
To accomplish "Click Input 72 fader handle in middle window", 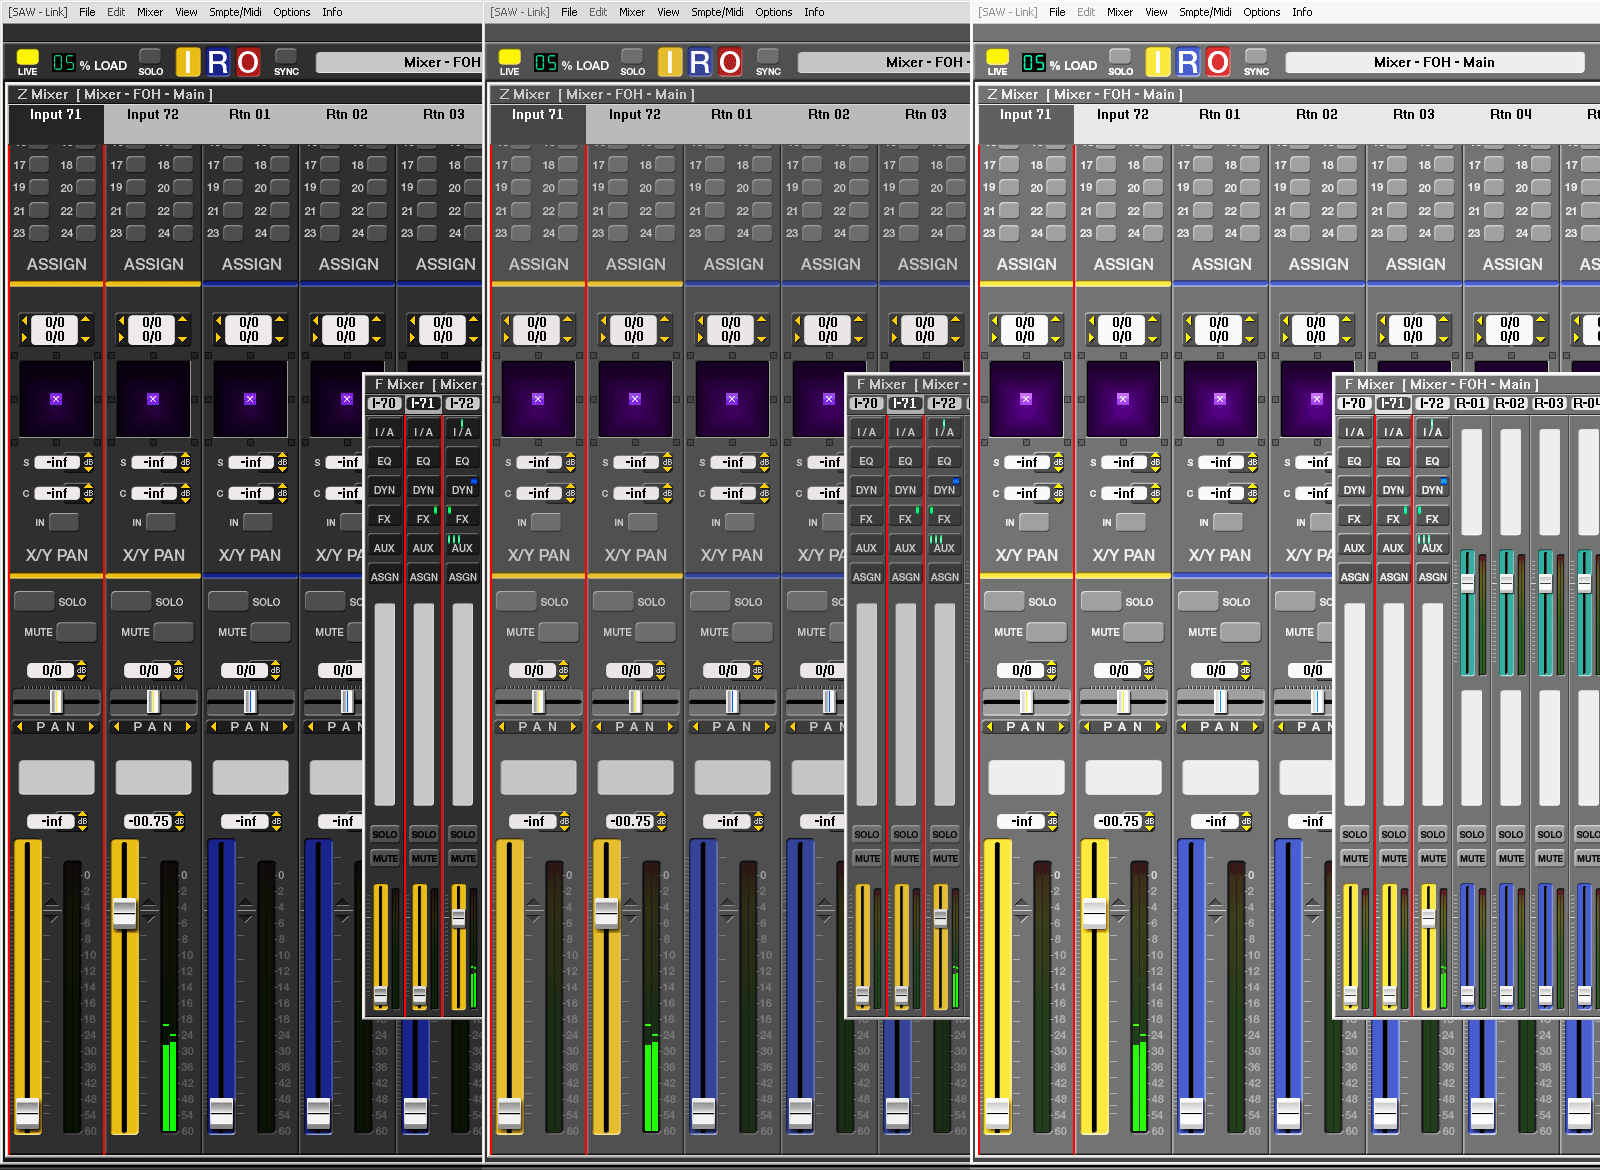I will (606, 912).
